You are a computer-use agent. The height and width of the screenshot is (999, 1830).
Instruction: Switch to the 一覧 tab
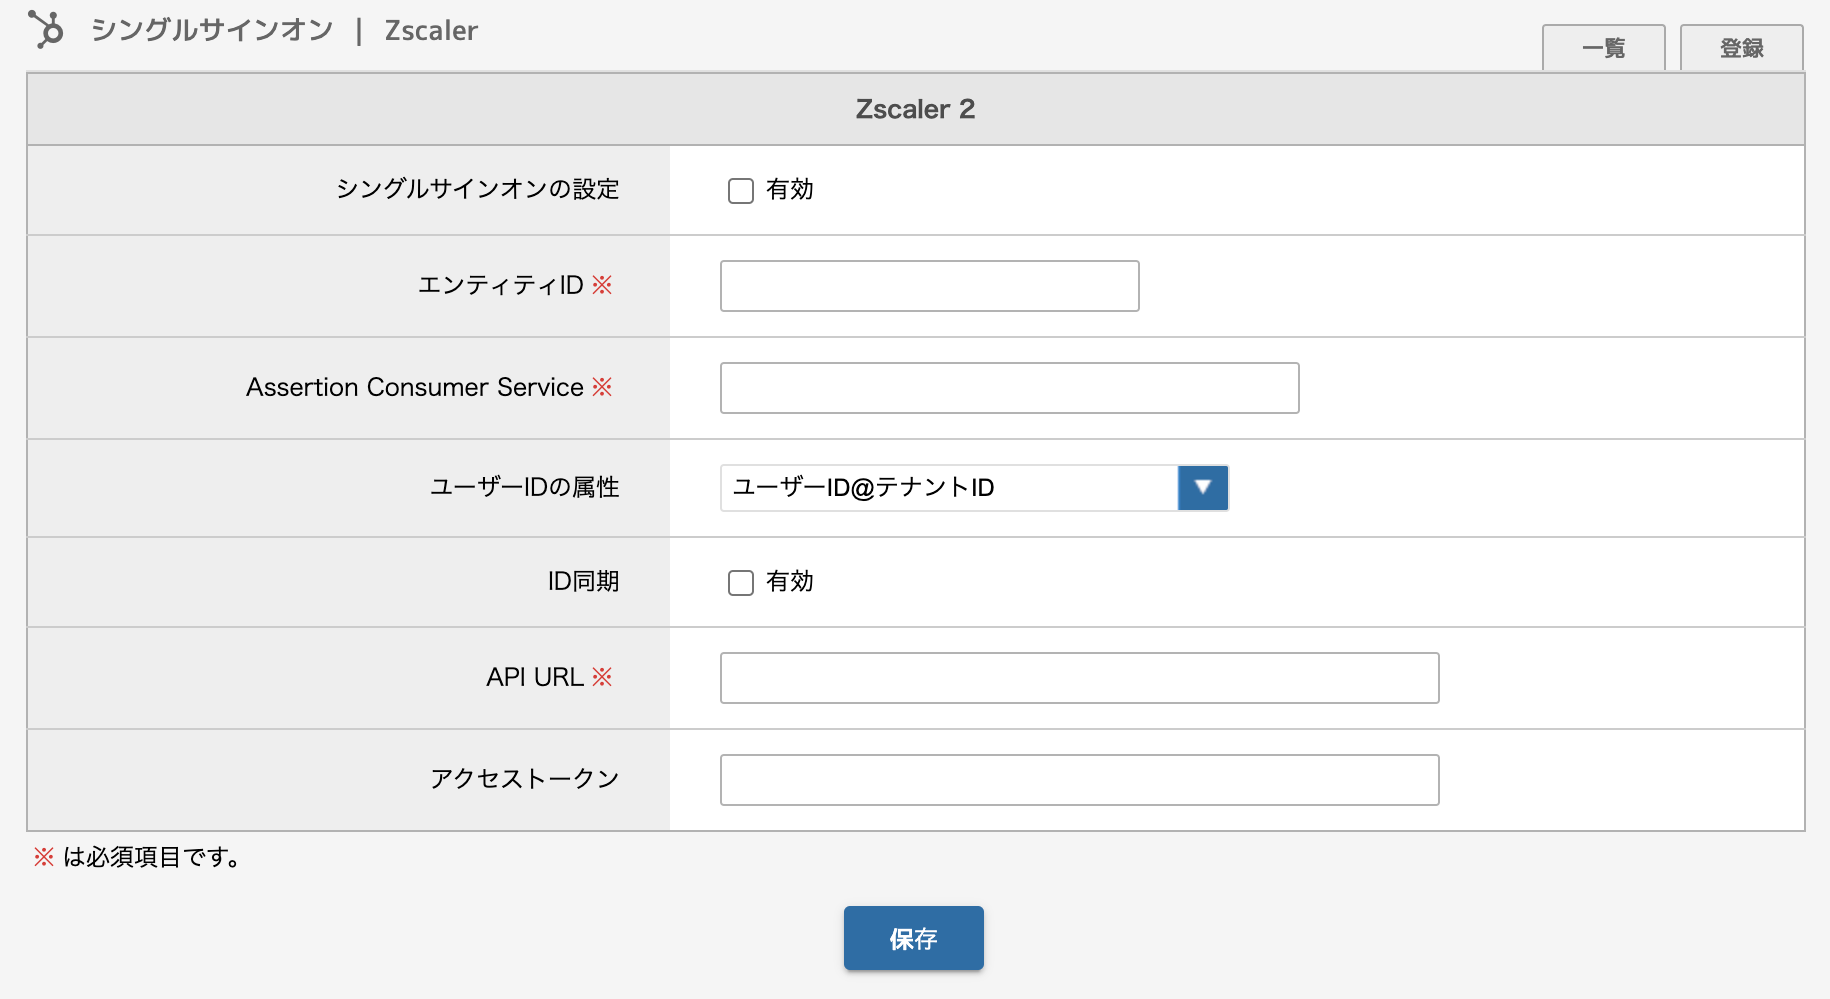tap(1604, 48)
